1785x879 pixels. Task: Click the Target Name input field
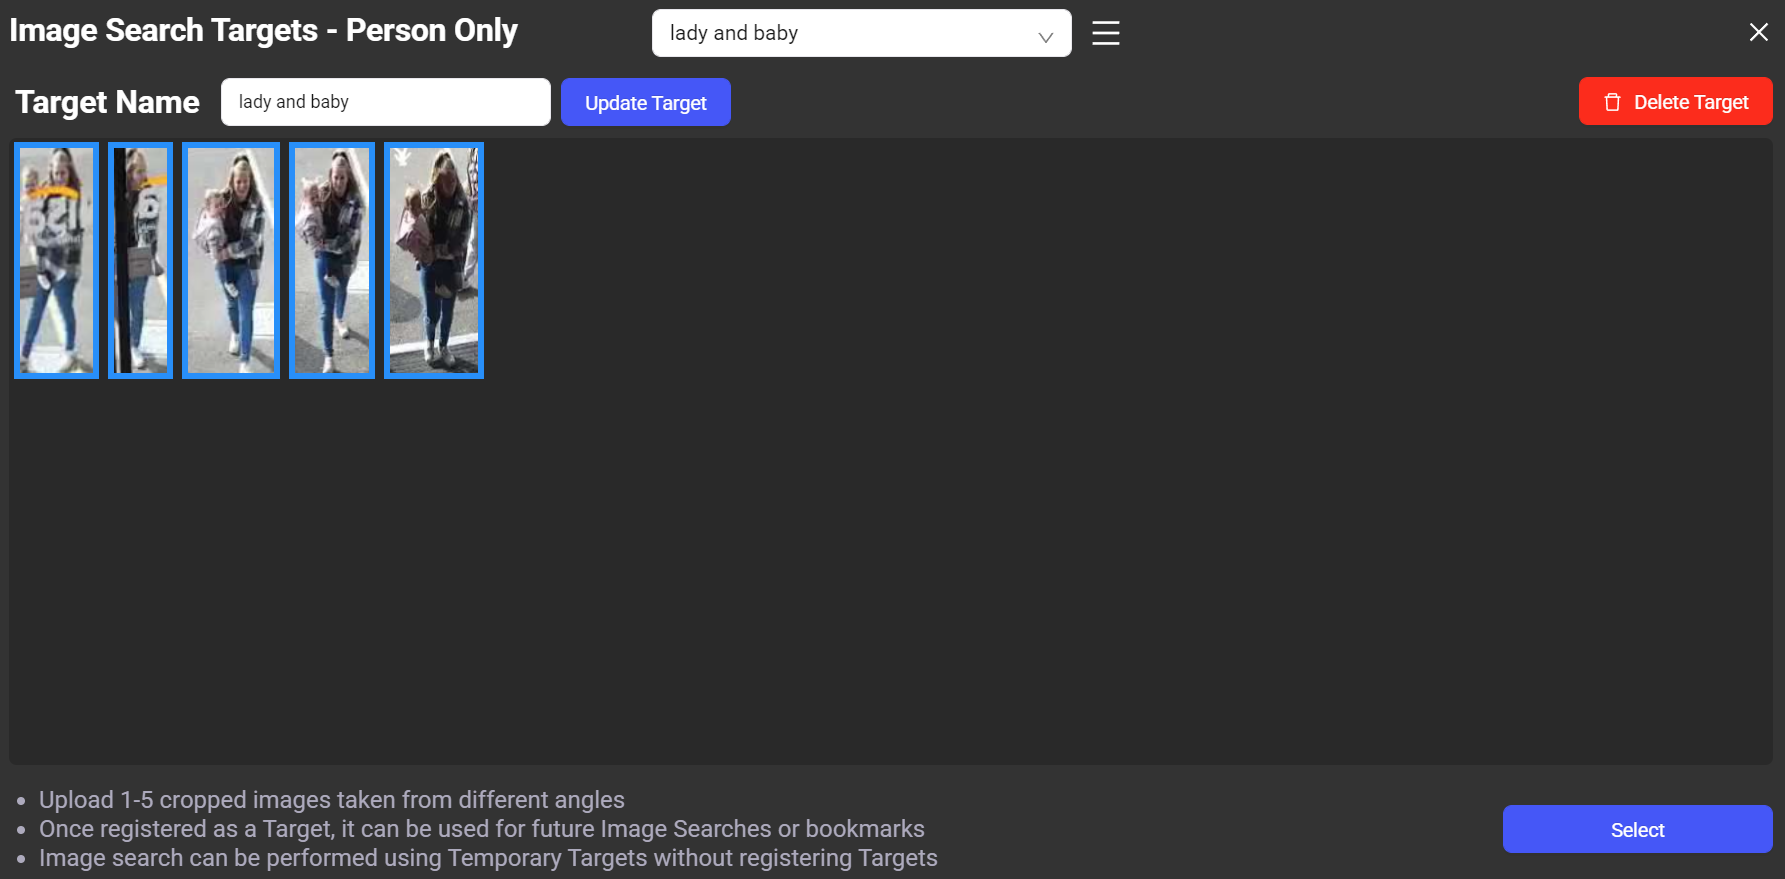pos(385,102)
